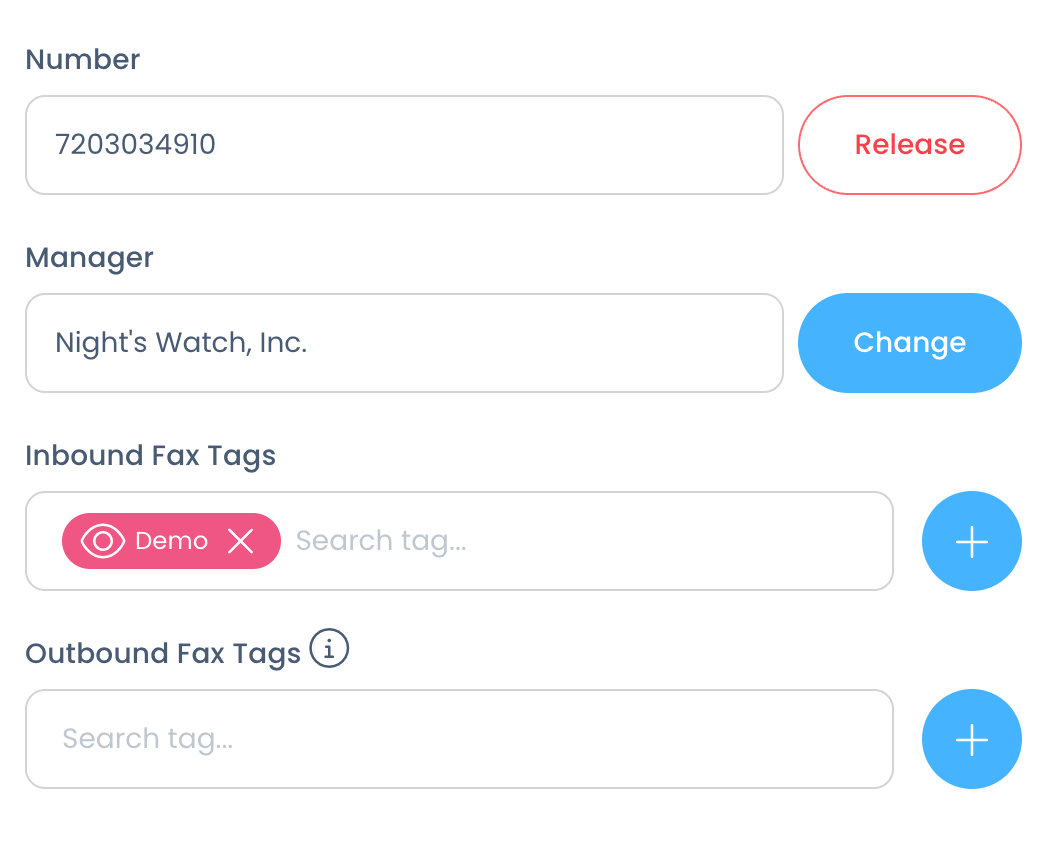Open the Outbound Fax Tags info icon
Viewport: 1054px width, 846px height.
point(329,648)
